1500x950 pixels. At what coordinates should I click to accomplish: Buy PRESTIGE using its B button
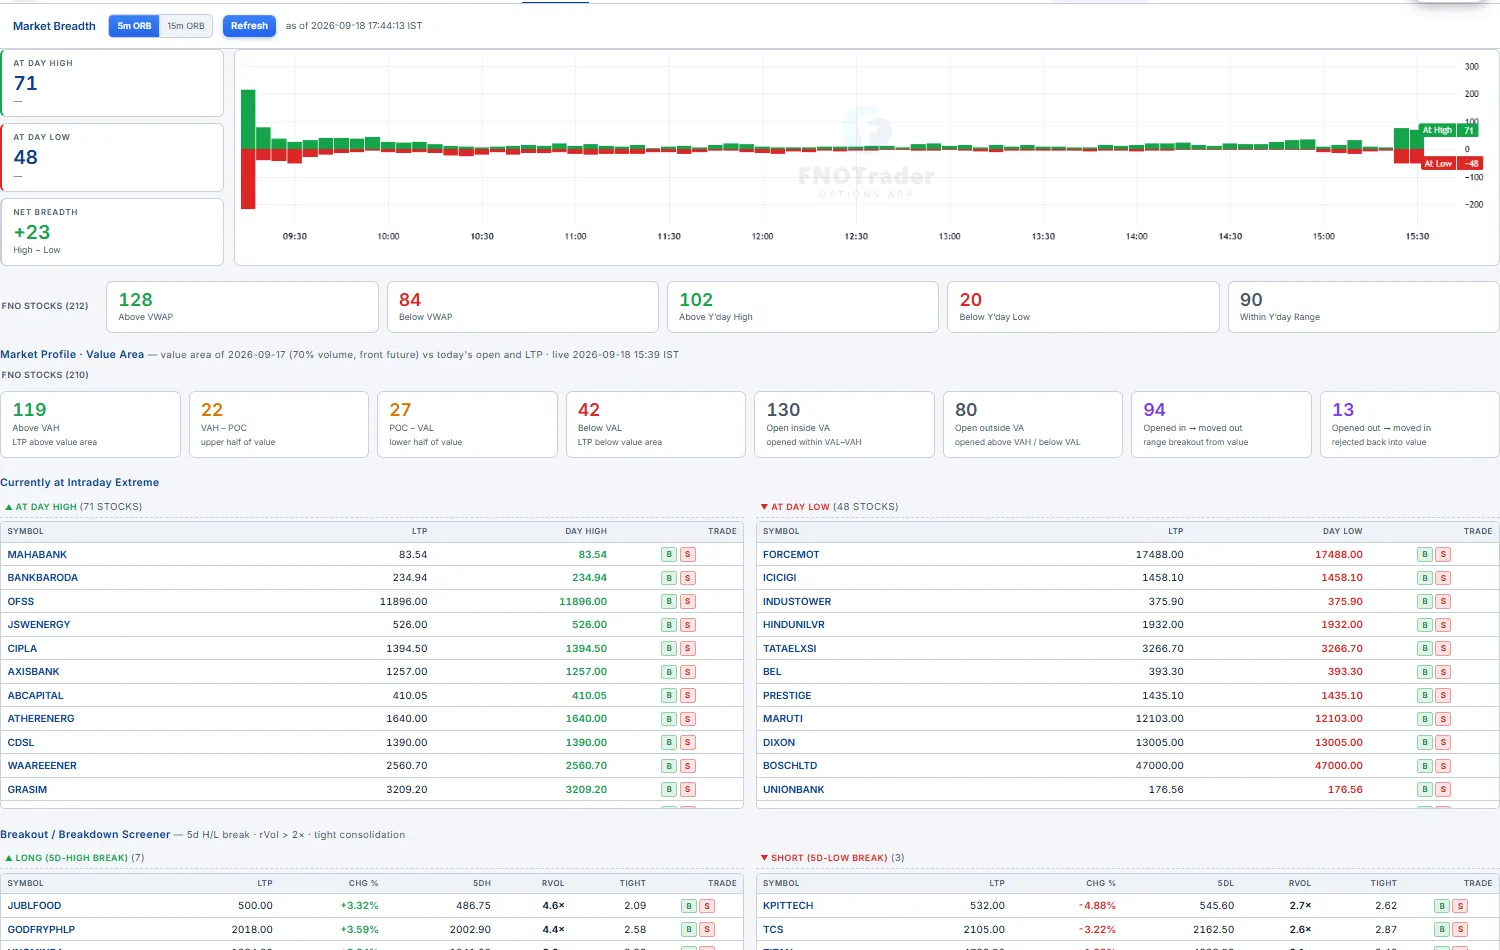1425,696
